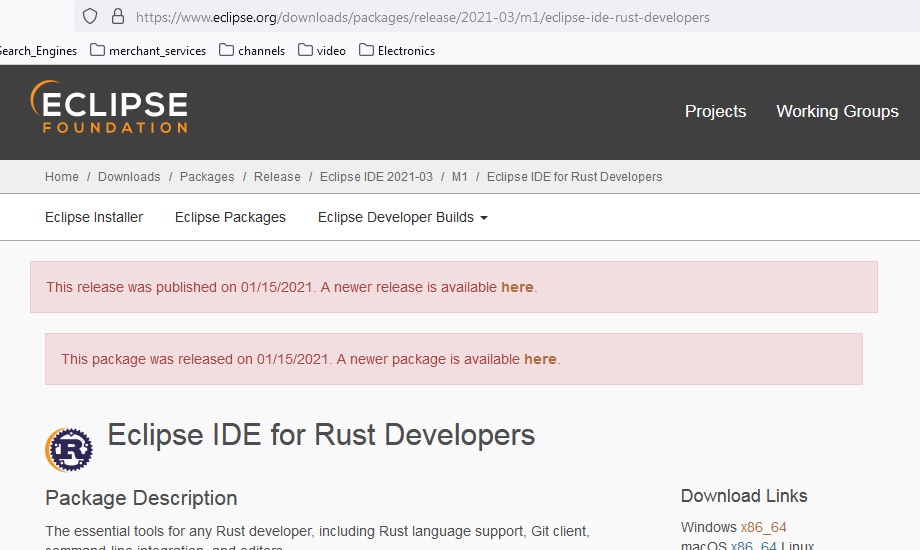
Task: Click Eclipse IDE for Rust Developers breadcrumb
Action: pos(574,177)
